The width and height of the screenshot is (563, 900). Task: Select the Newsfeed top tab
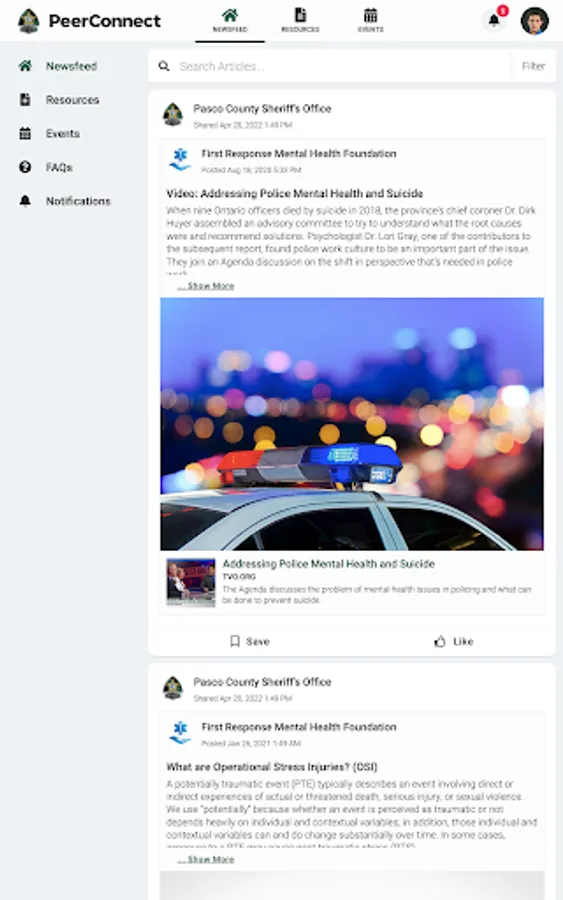(230, 20)
